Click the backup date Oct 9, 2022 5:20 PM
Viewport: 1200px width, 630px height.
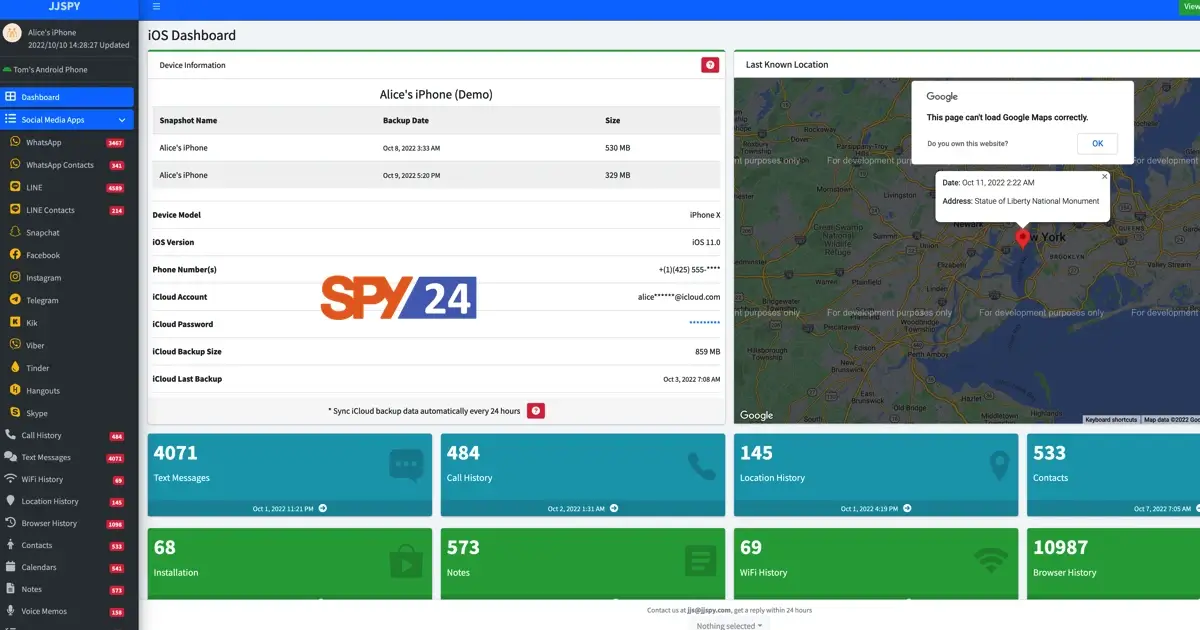point(411,175)
